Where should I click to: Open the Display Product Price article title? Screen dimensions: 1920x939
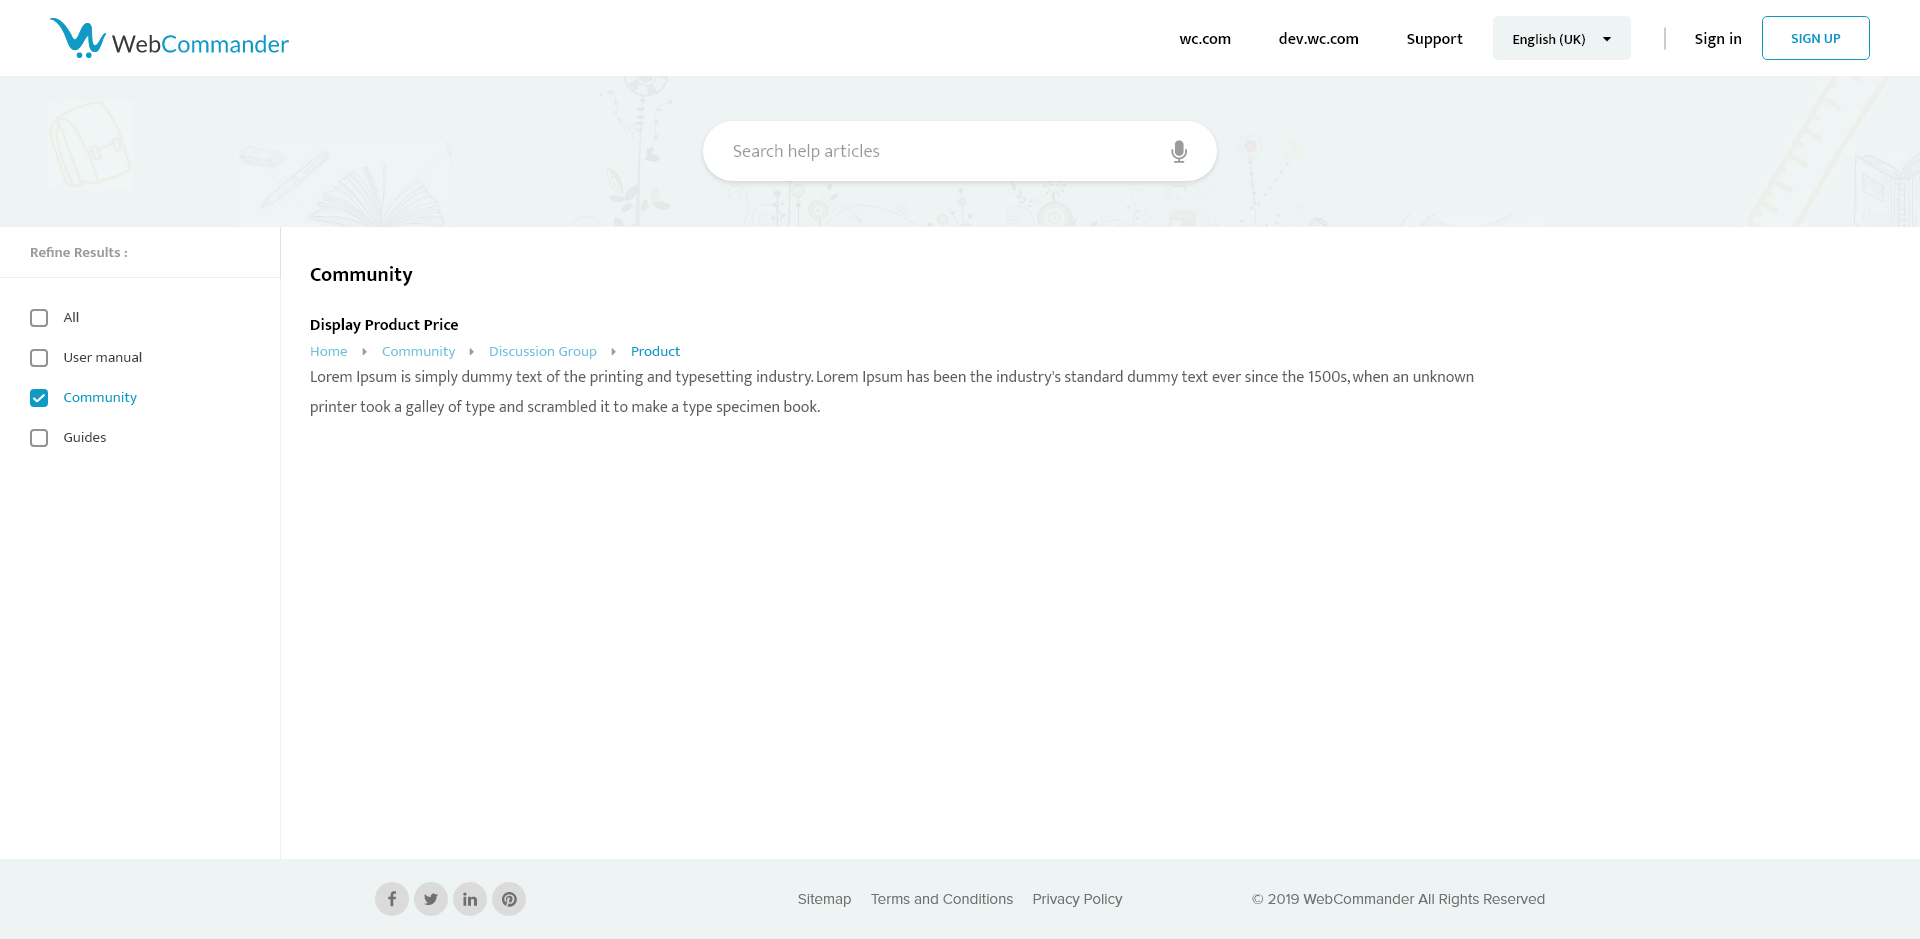384,325
